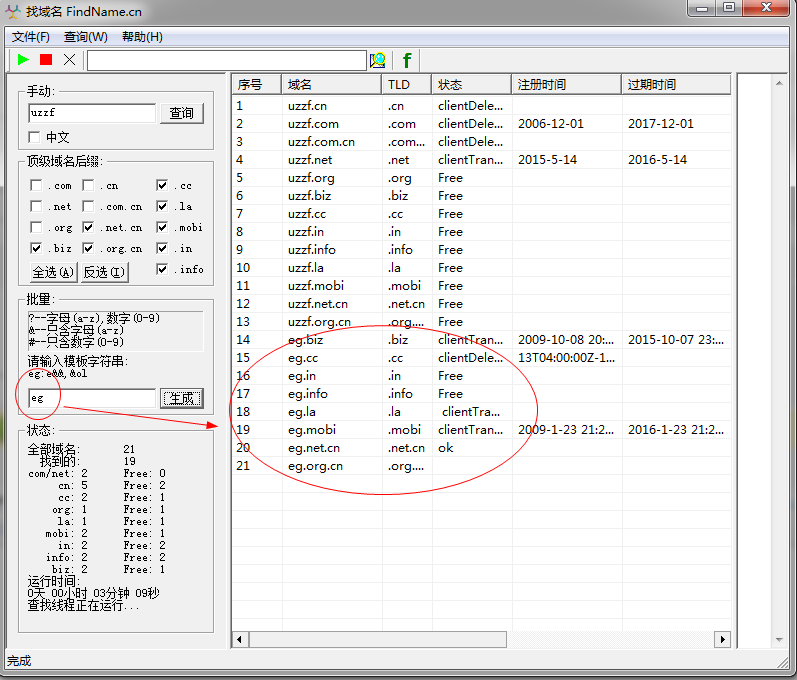The height and width of the screenshot is (680, 797).
Task: Enable the .org checkbox
Action: [36, 227]
